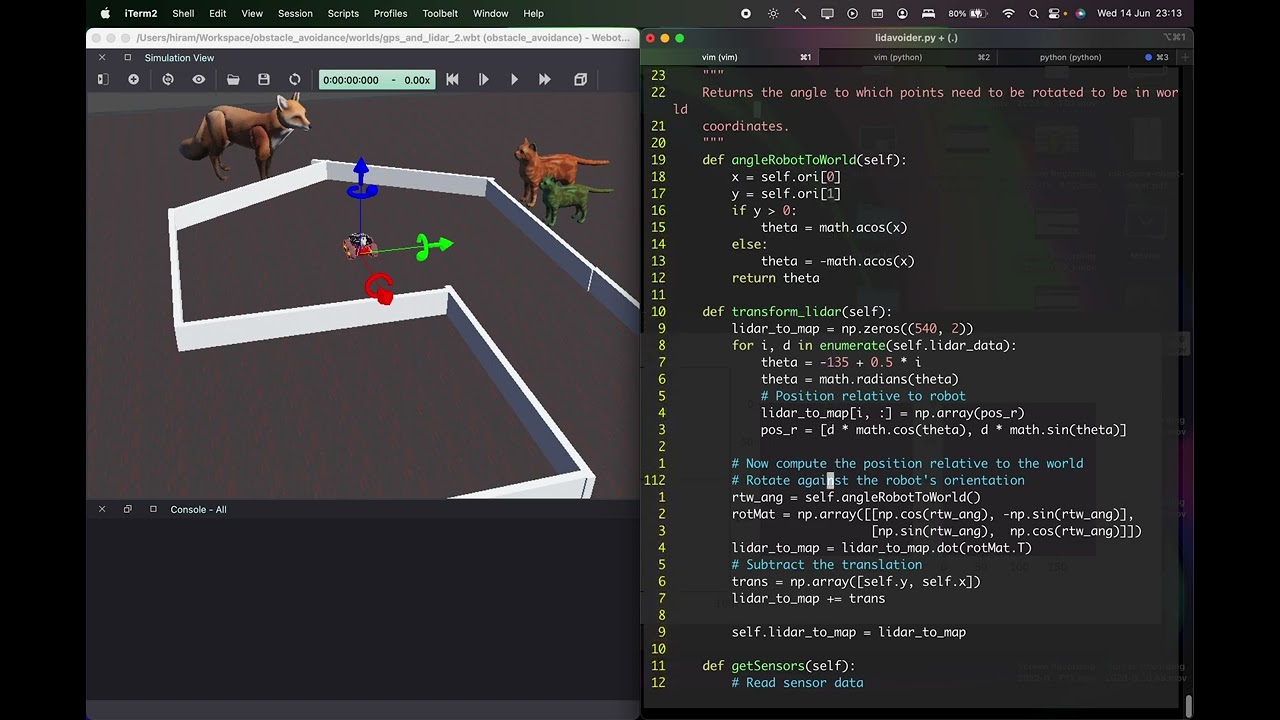Open the brightness sun menu bar icon
This screenshot has height=720, width=1280.
[773, 13]
